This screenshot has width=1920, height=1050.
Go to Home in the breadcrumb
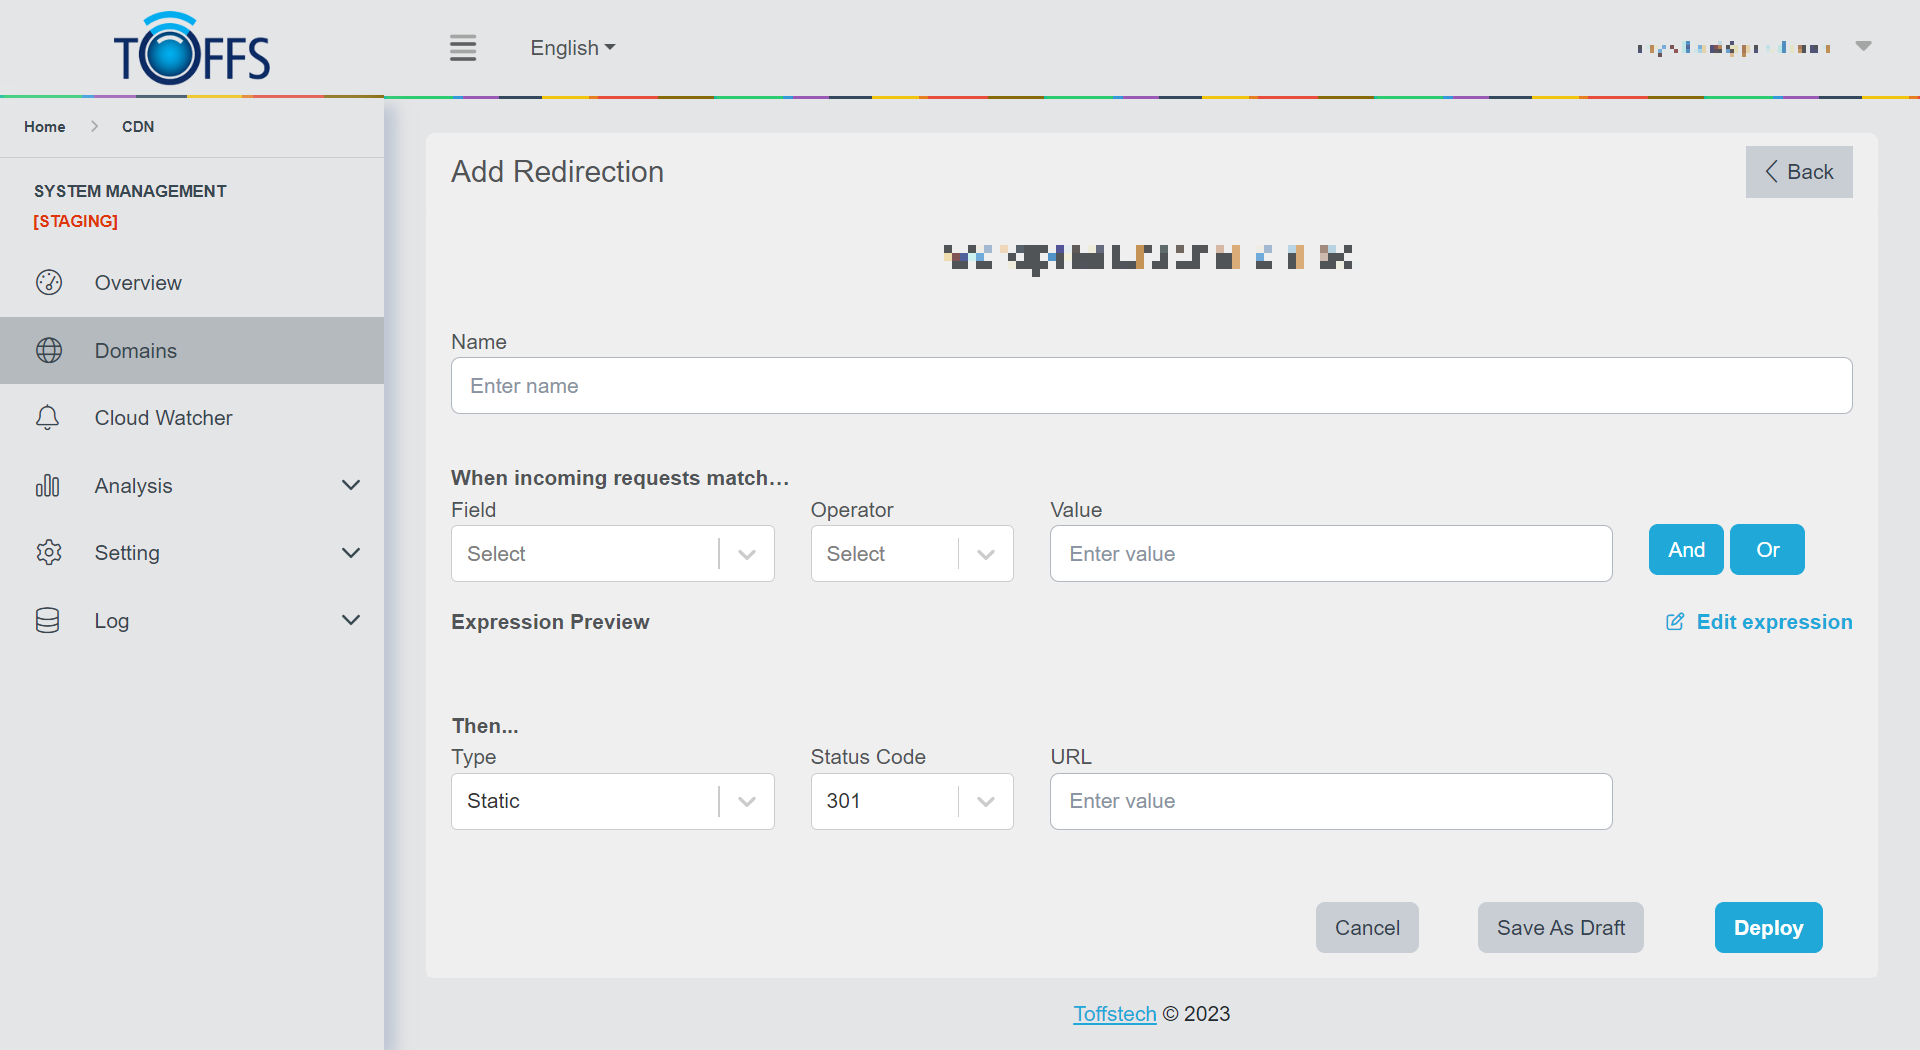click(45, 127)
